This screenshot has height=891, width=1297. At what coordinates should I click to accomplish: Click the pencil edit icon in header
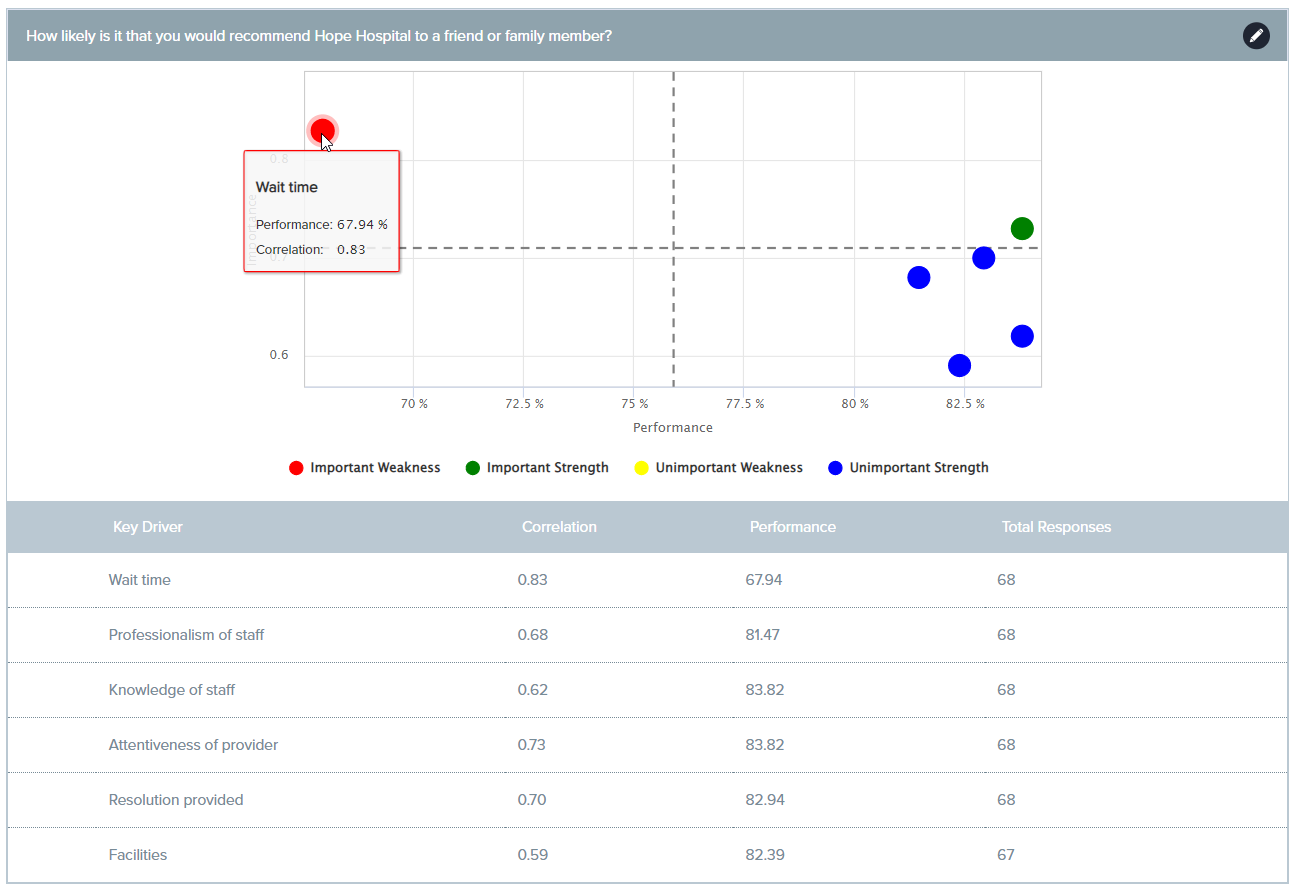pyautogui.click(x=1256, y=36)
